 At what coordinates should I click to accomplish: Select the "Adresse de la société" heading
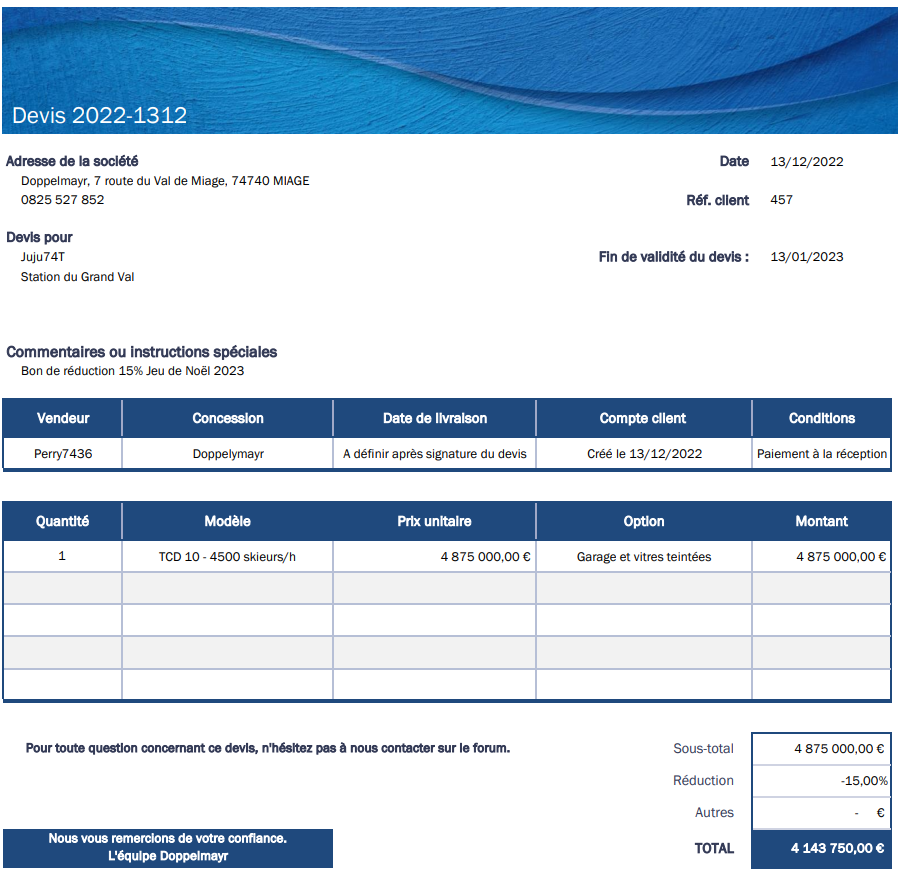coord(72,161)
